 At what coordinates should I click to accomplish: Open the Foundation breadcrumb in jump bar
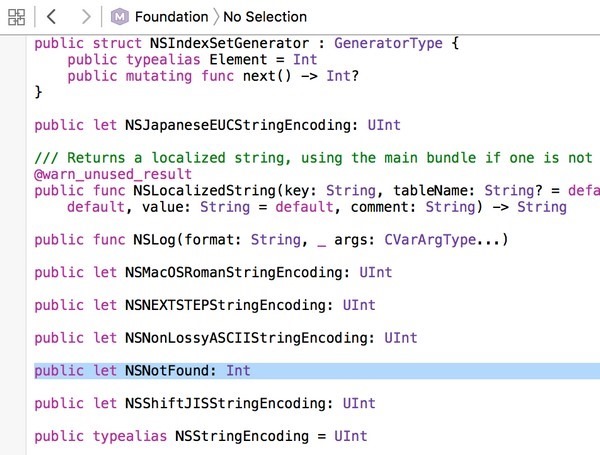coord(171,16)
